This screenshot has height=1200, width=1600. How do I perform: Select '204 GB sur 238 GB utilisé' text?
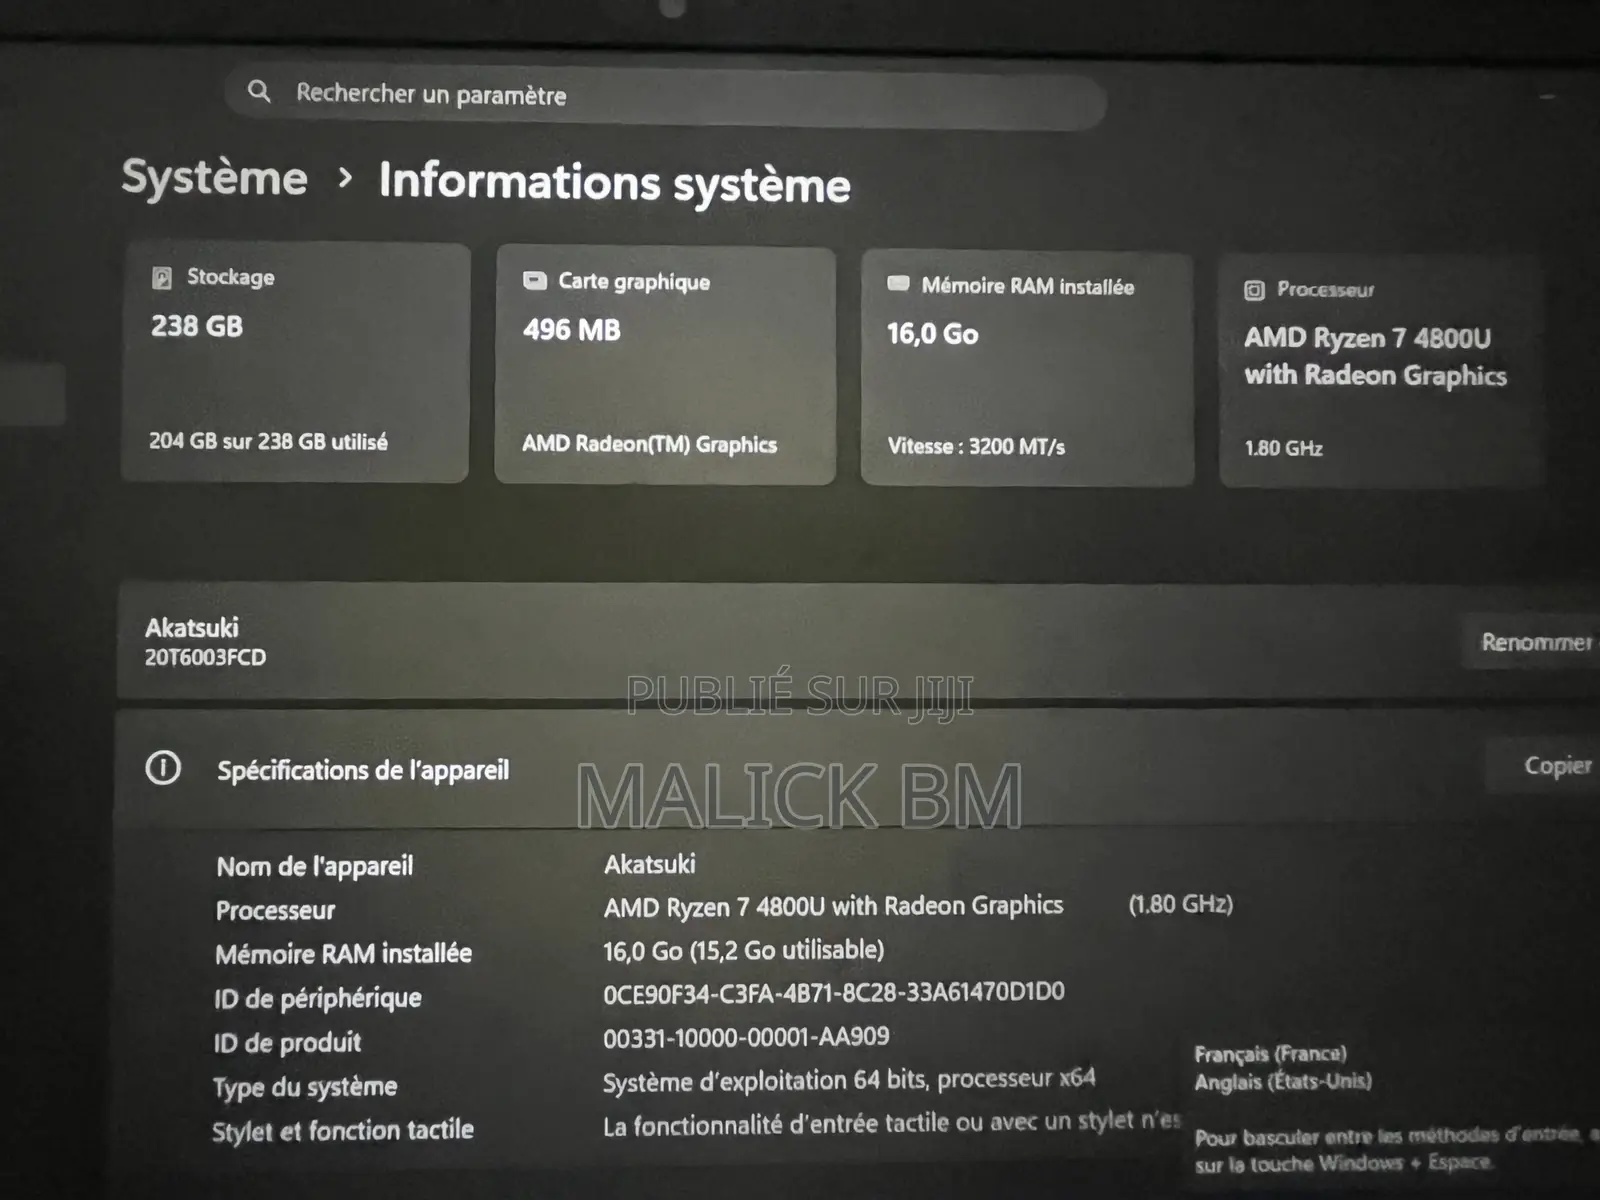pyautogui.click(x=268, y=441)
